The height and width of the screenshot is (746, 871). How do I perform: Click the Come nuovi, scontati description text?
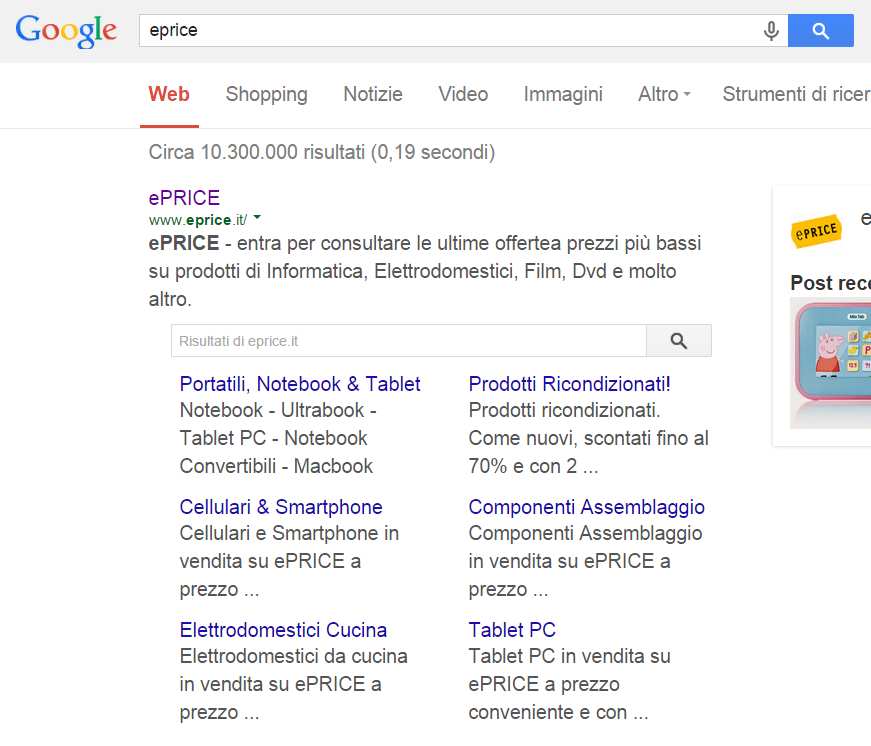(x=589, y=438)
